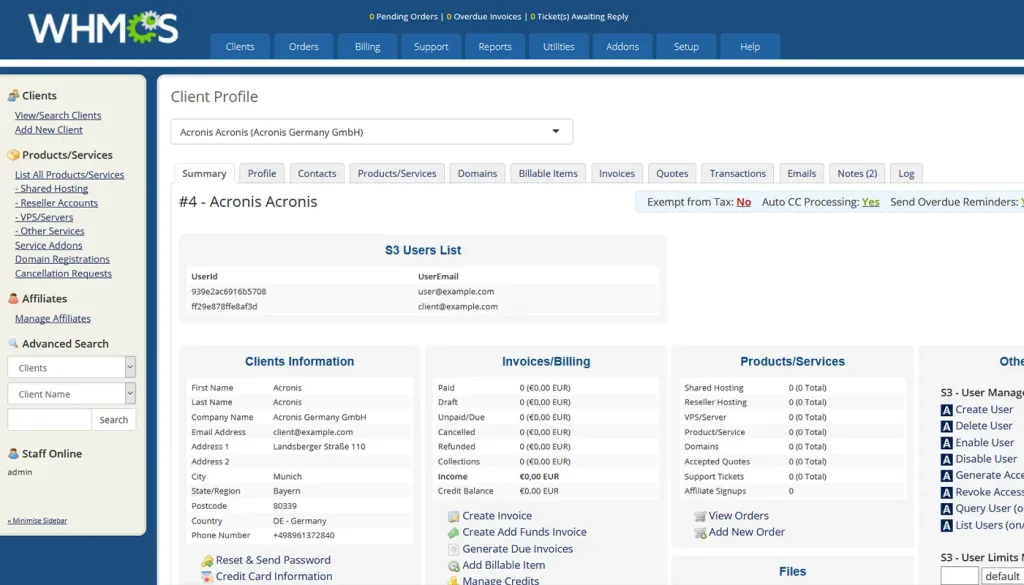Select the Add Billable Item icon
The height and width of the screenshot is (585, 1024).
pos(453,564)
